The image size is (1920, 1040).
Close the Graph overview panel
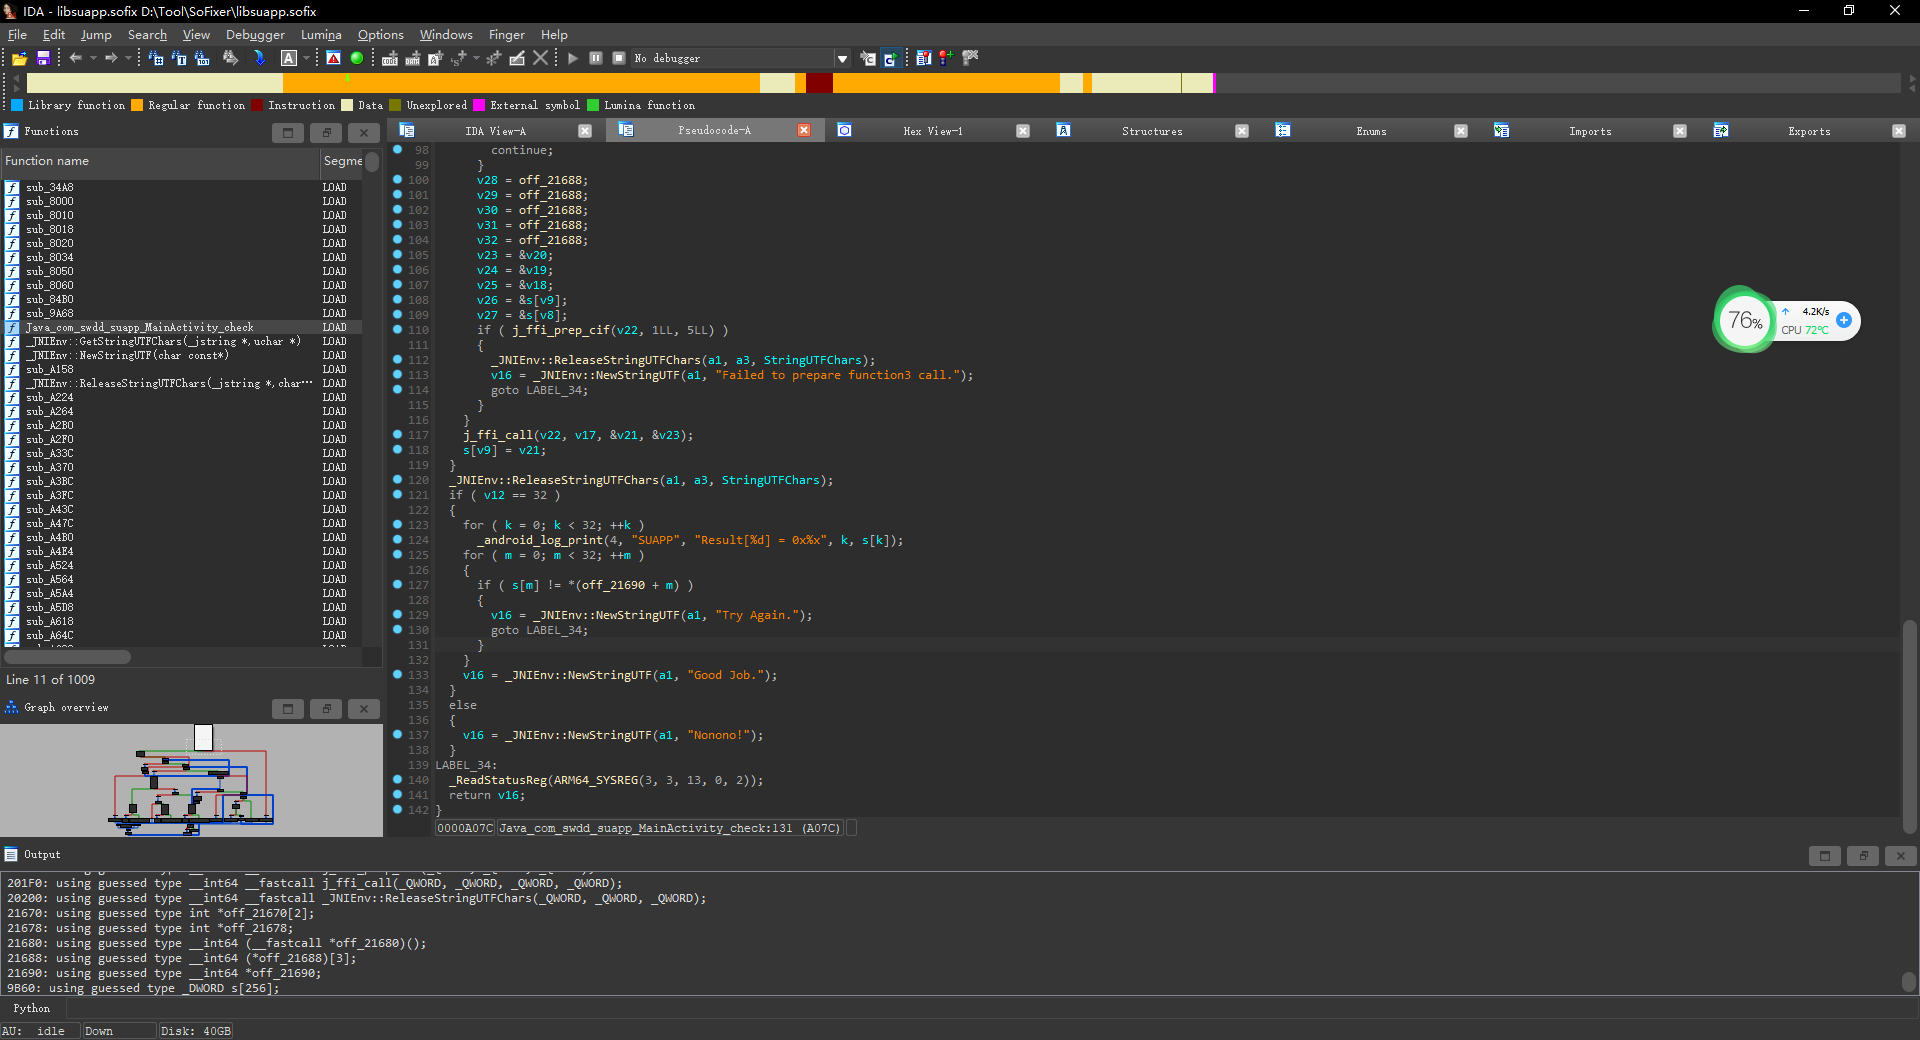click(364, 709)
